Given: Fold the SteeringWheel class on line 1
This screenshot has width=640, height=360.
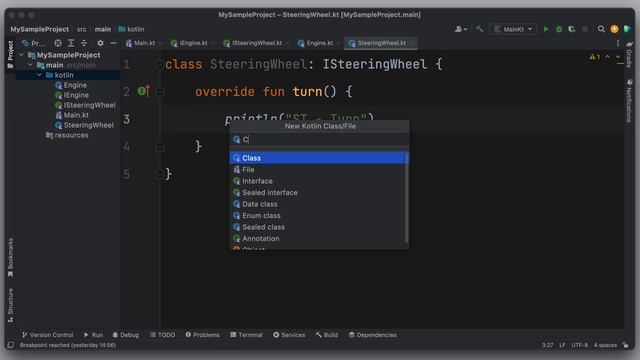Looking at the screenshot, I should click(x=160, y=64).
